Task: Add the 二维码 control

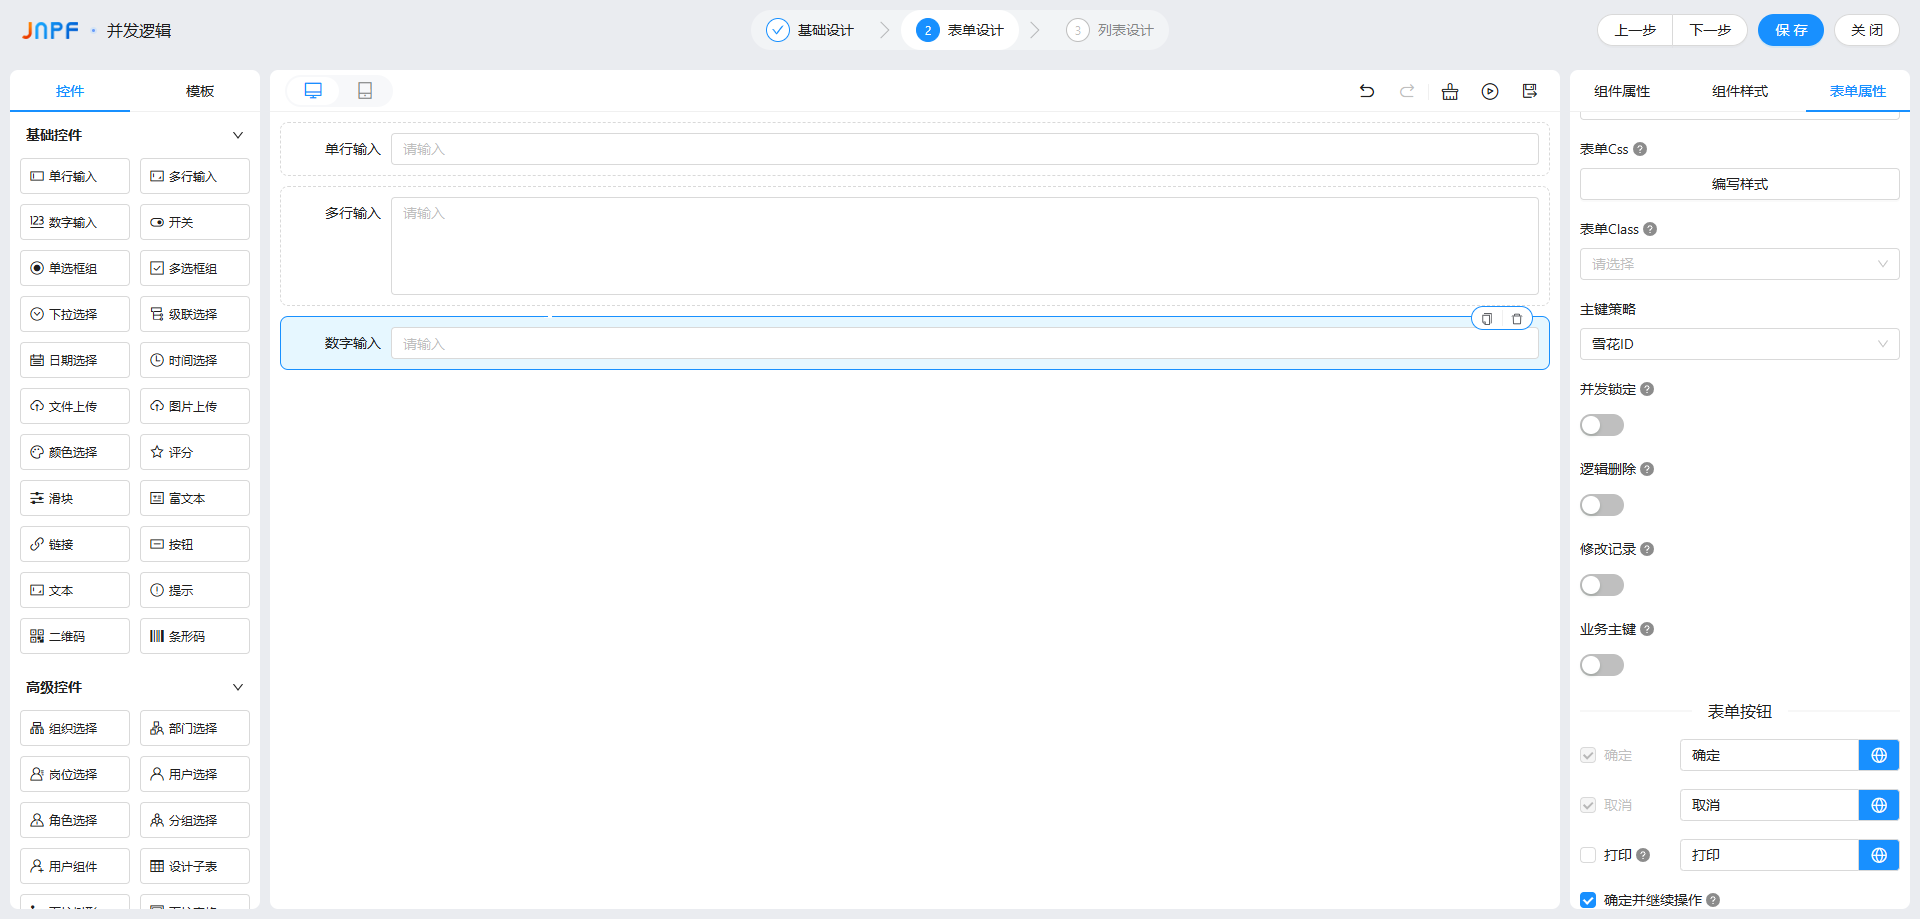Action: [75, 636]
